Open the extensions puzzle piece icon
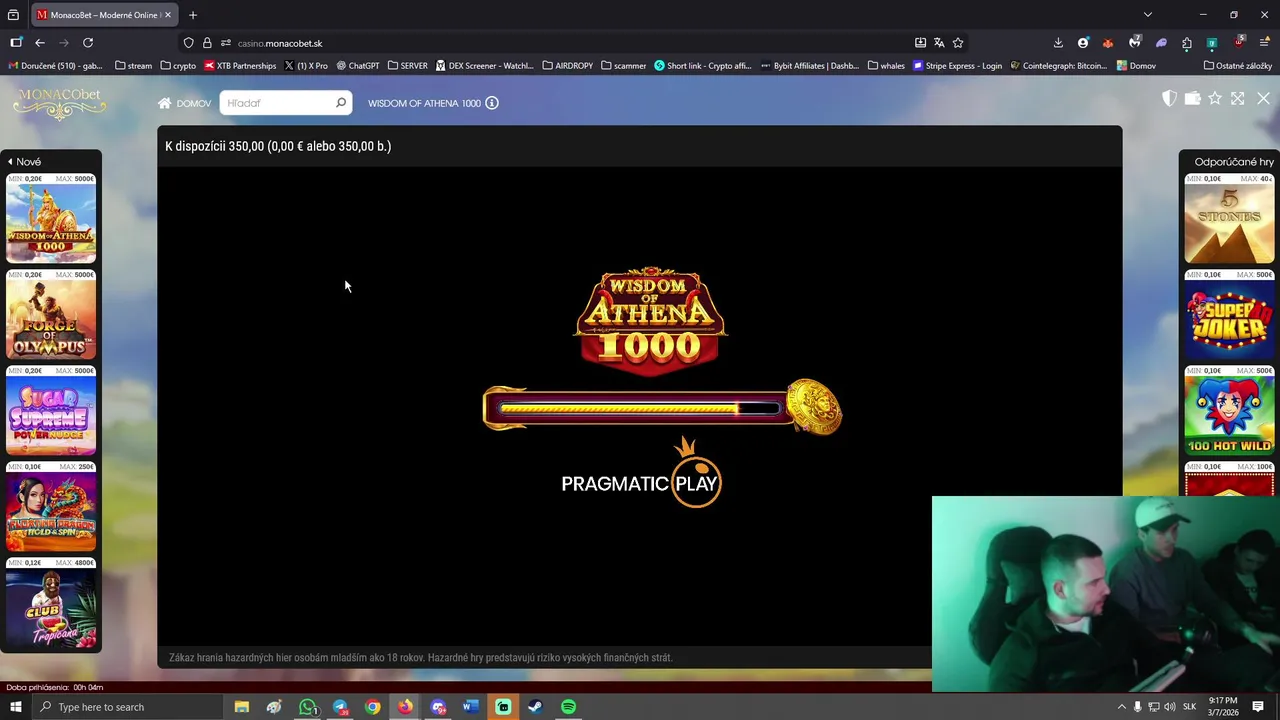 point(1187,43)
